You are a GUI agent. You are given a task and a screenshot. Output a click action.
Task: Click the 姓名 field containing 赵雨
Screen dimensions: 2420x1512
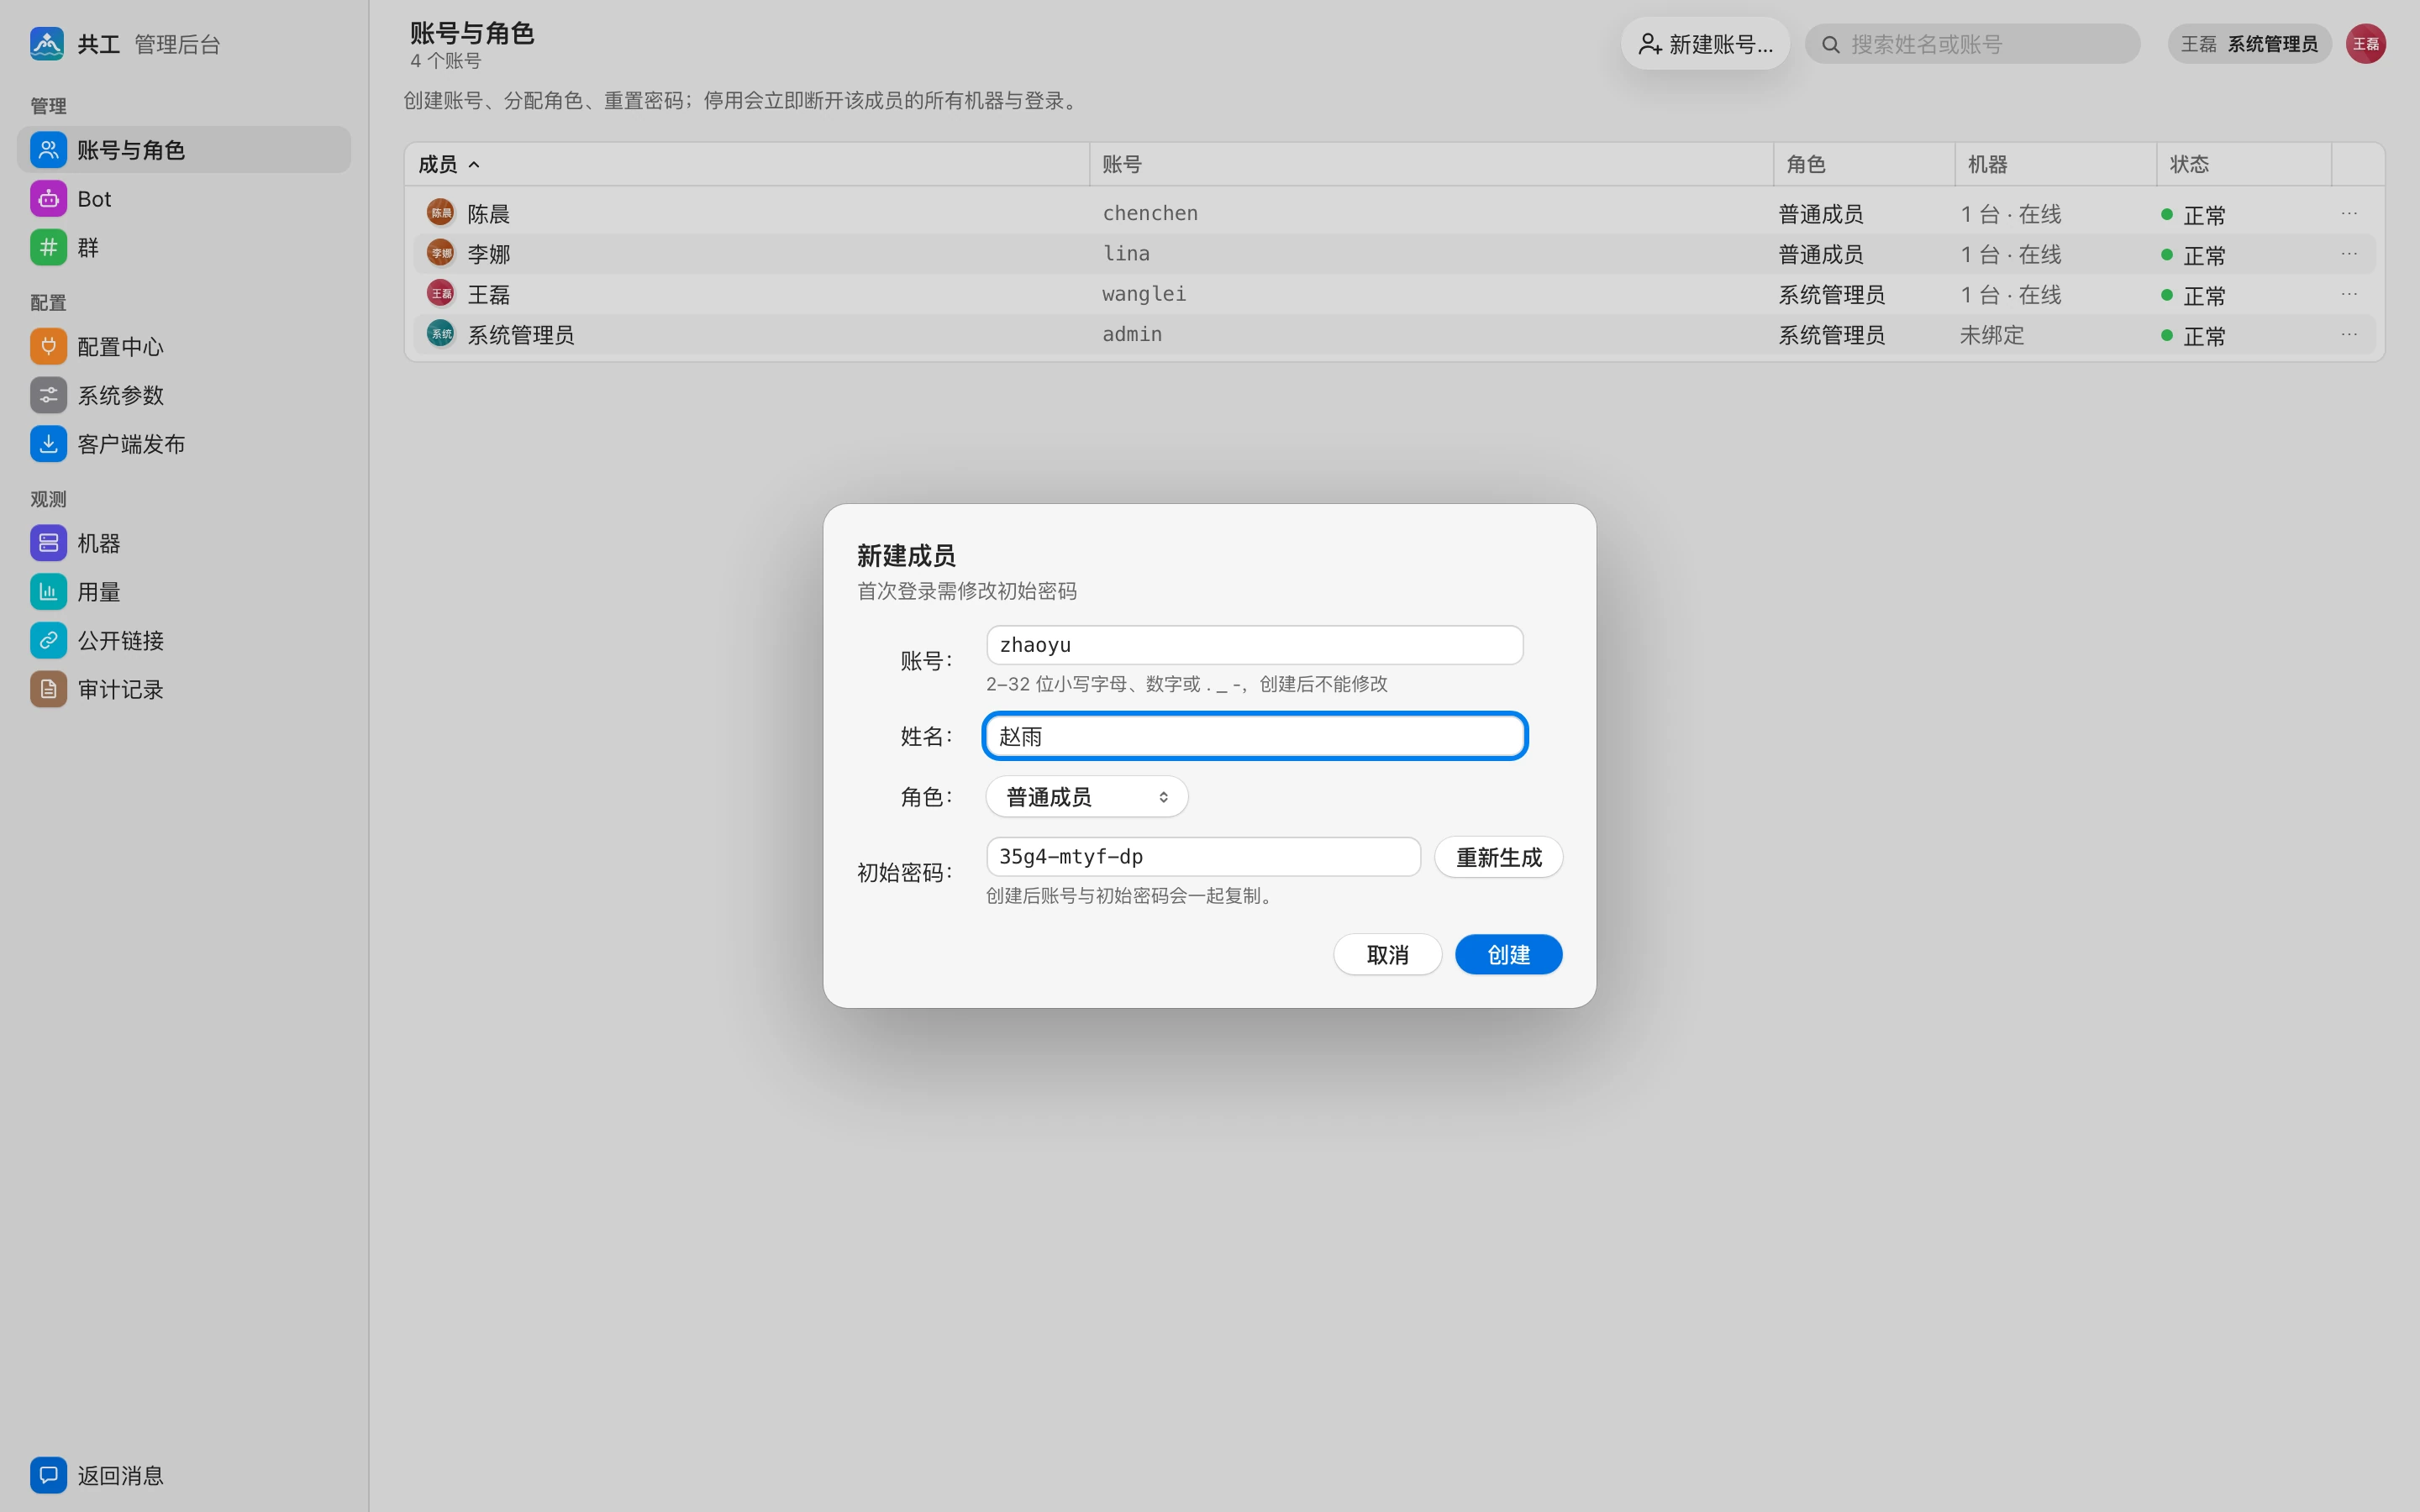click(1254, 736)
